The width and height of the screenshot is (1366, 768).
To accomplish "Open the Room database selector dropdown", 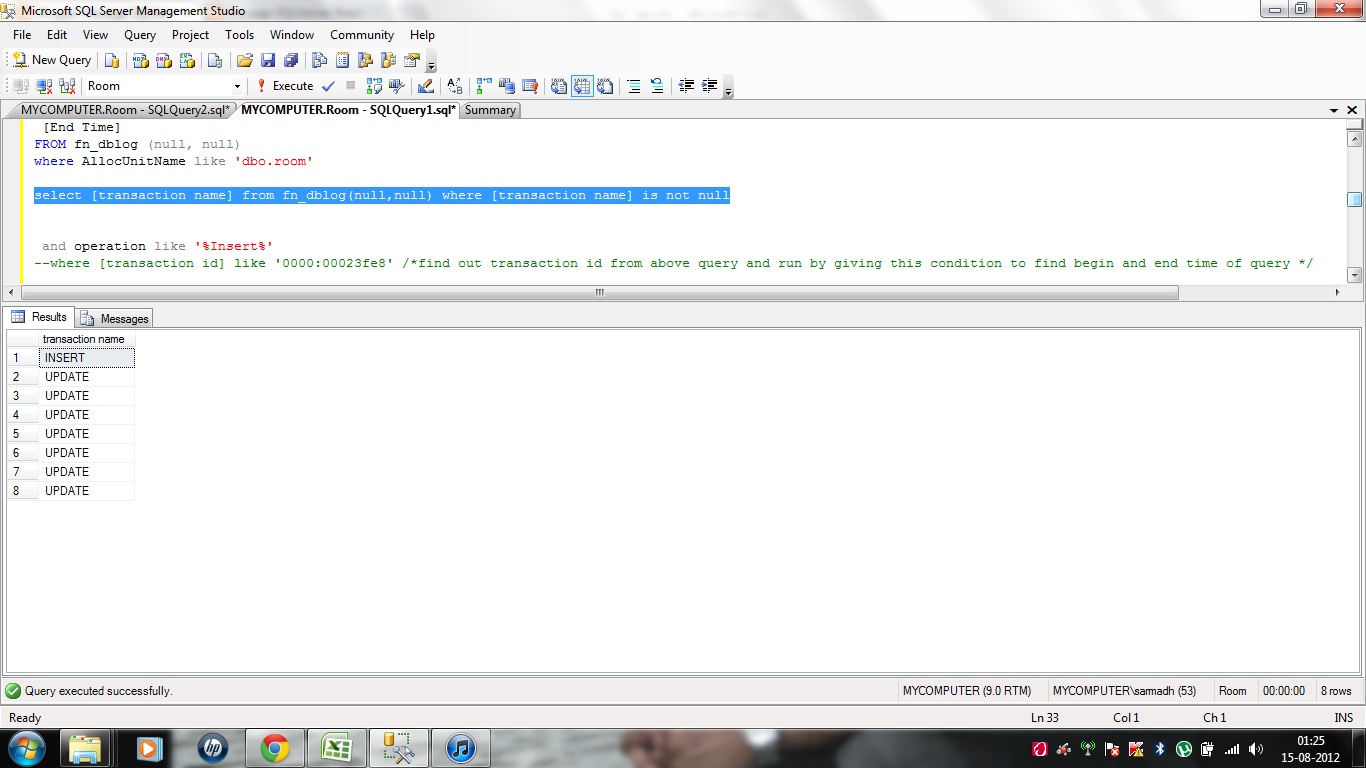I will 237,86.
